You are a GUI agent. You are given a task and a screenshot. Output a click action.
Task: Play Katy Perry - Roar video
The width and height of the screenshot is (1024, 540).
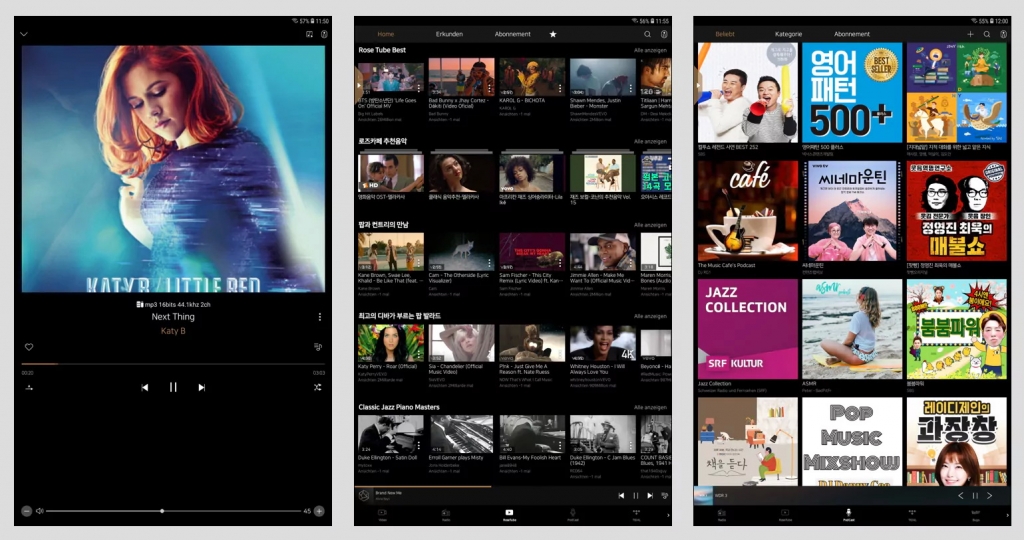pyautogui.click(x=391, y=343)
